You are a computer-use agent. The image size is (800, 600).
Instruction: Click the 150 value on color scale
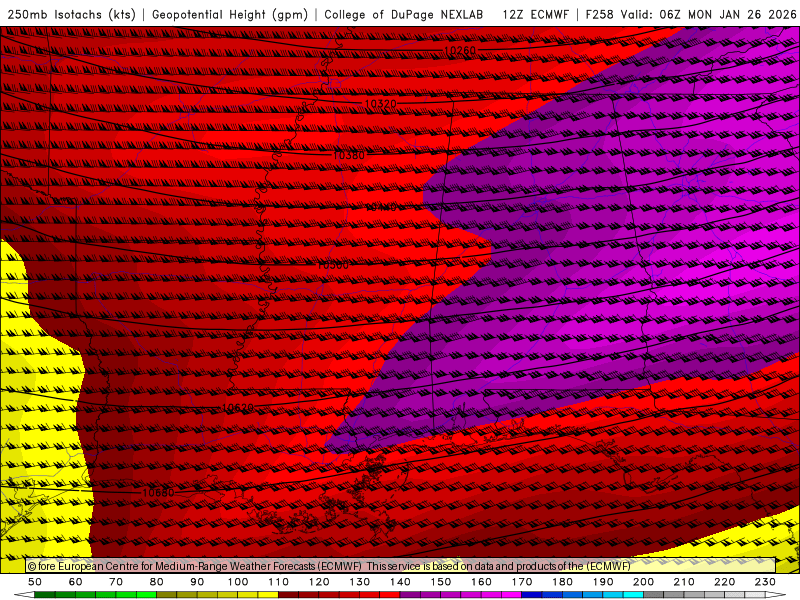441,582
